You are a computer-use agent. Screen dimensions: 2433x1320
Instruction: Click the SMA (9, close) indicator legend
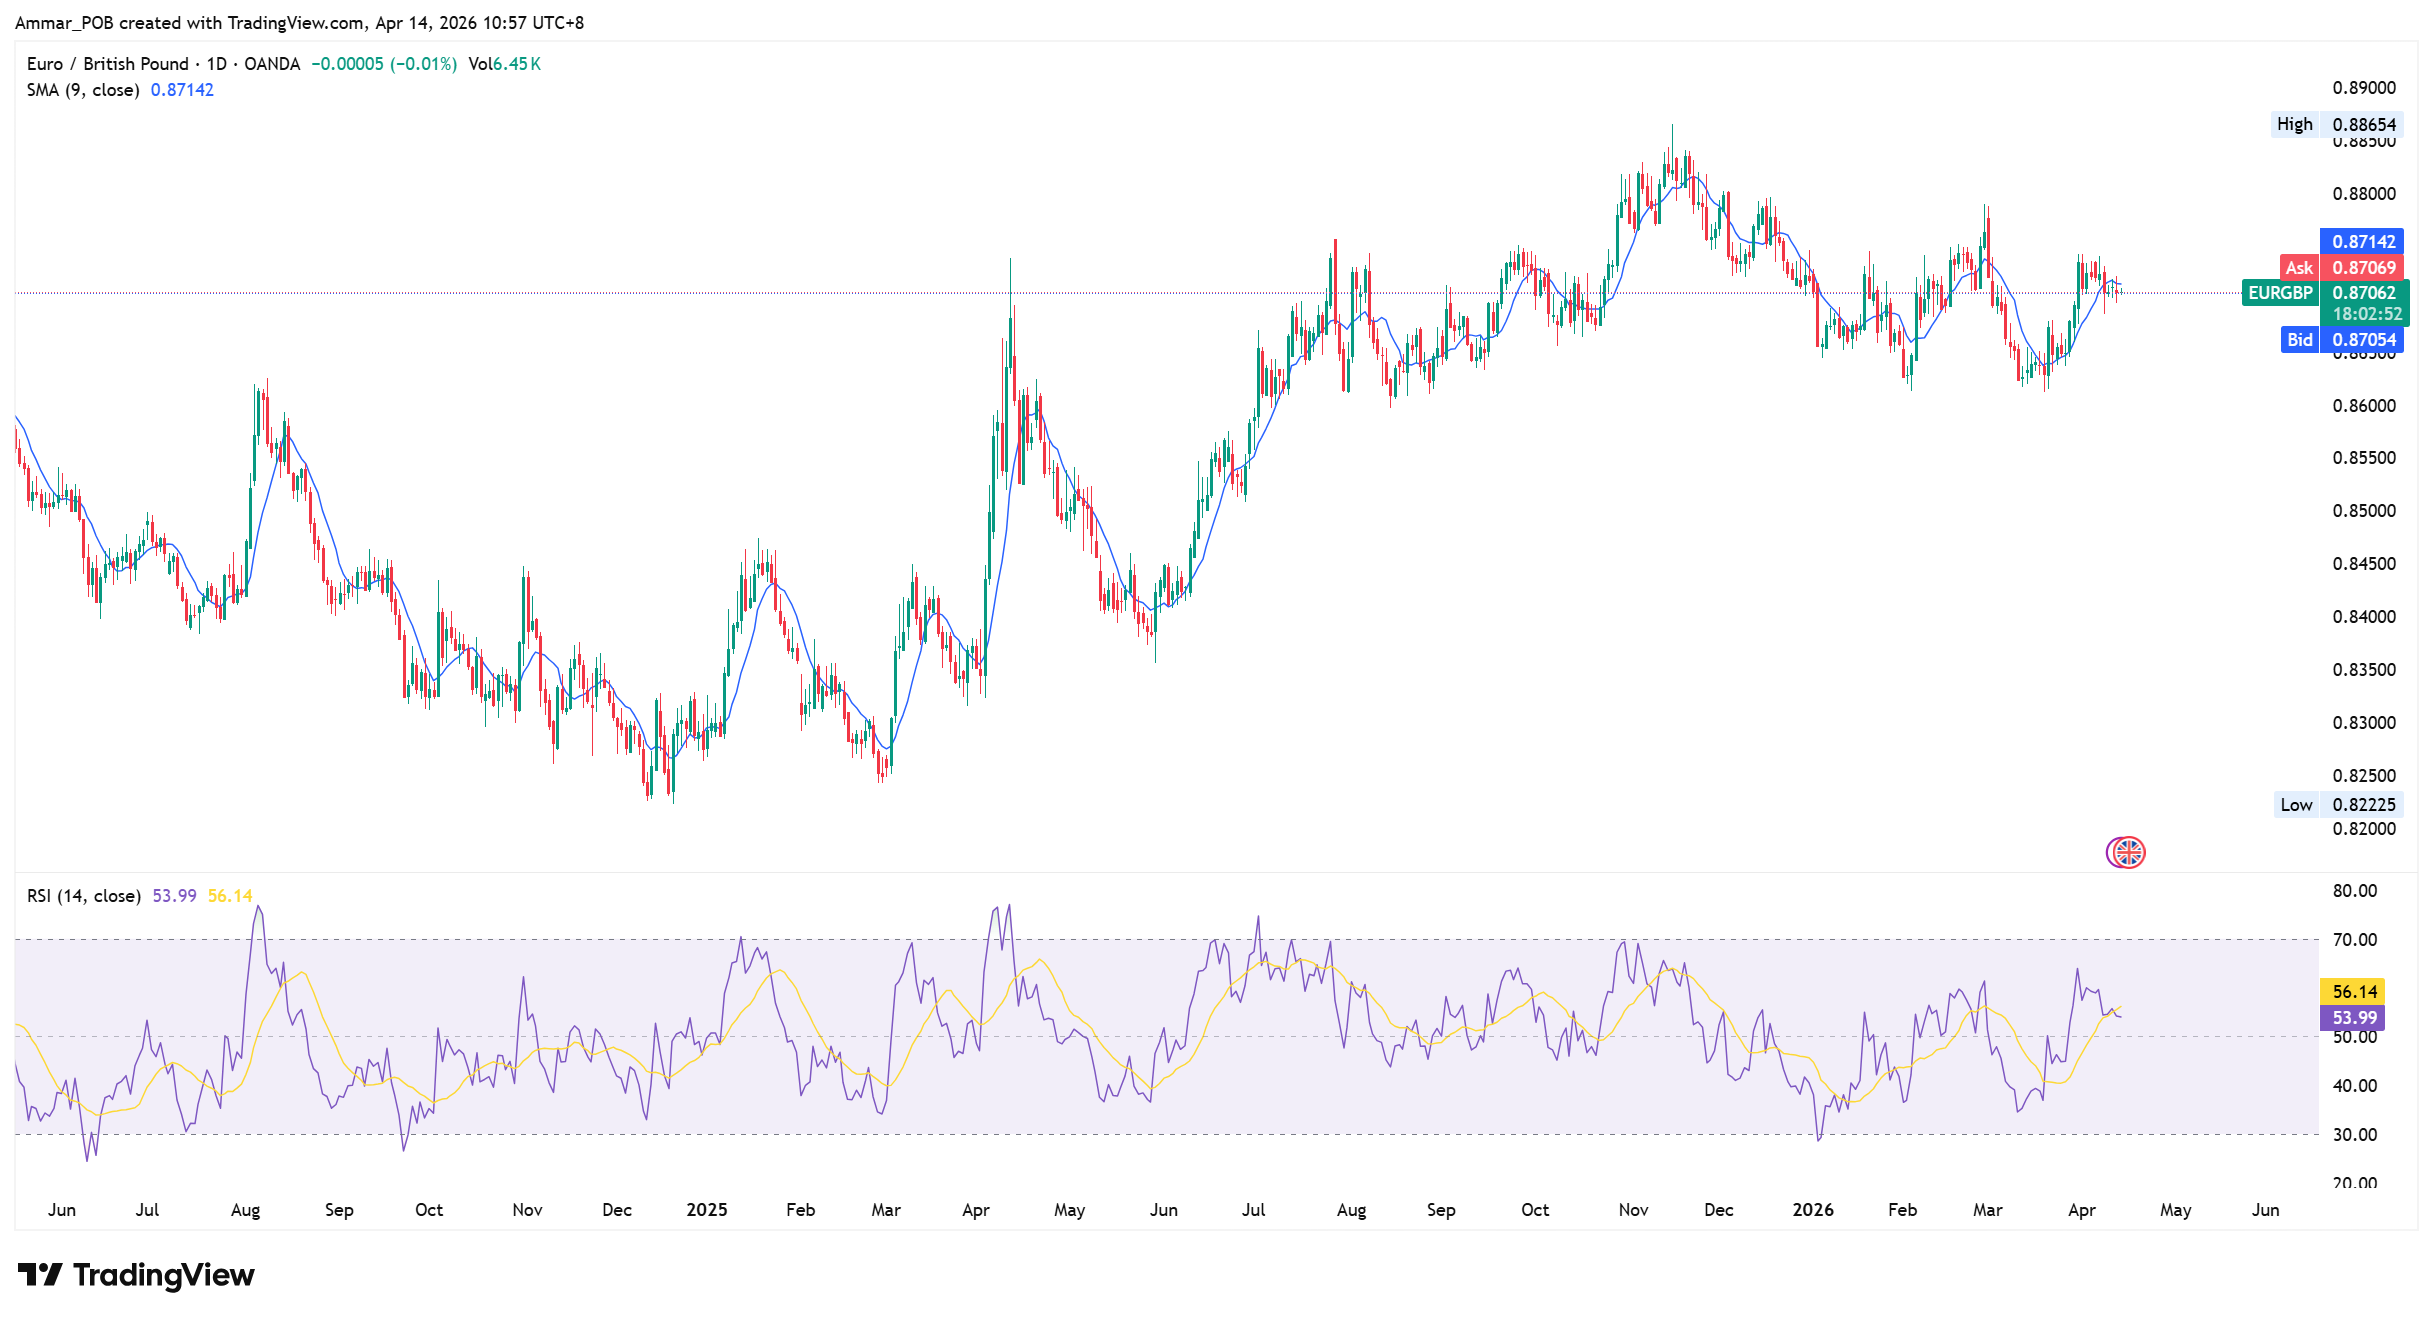point(83,90)
